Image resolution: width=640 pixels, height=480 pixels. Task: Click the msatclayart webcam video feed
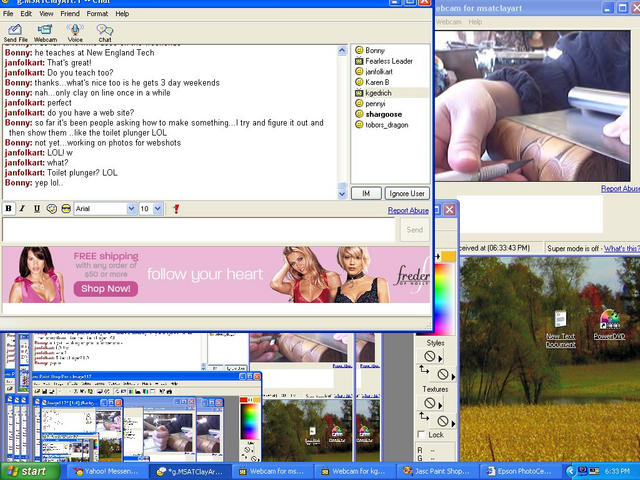click(532, 106)
